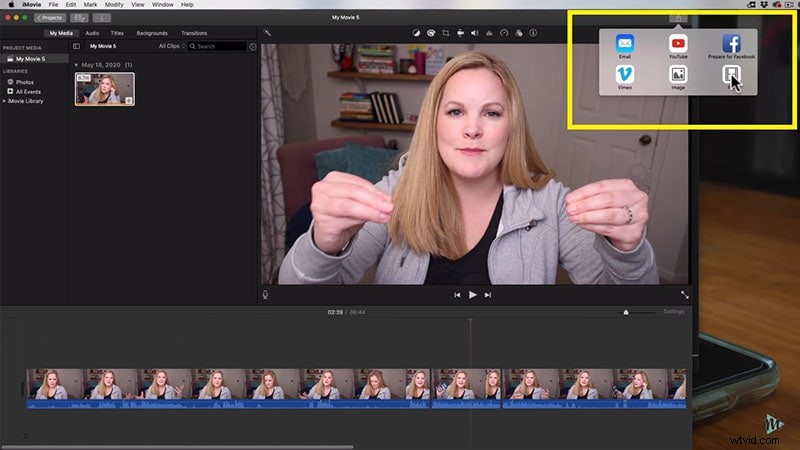Switch to Backgrounds tab

click(152, 33)
